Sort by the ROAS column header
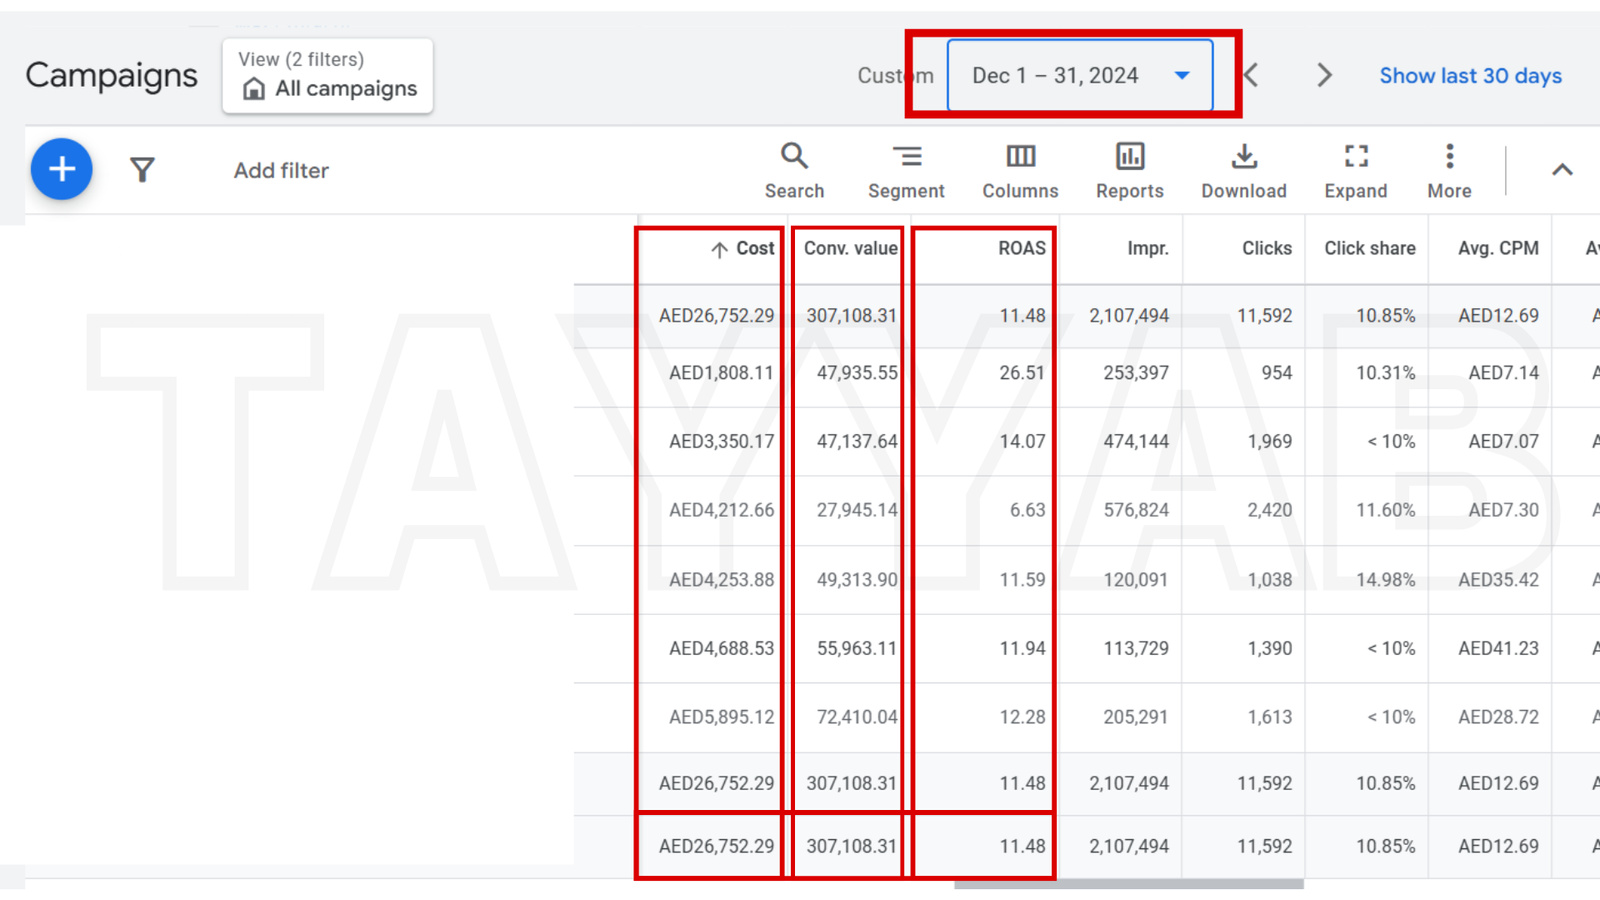 (1021, 249)
